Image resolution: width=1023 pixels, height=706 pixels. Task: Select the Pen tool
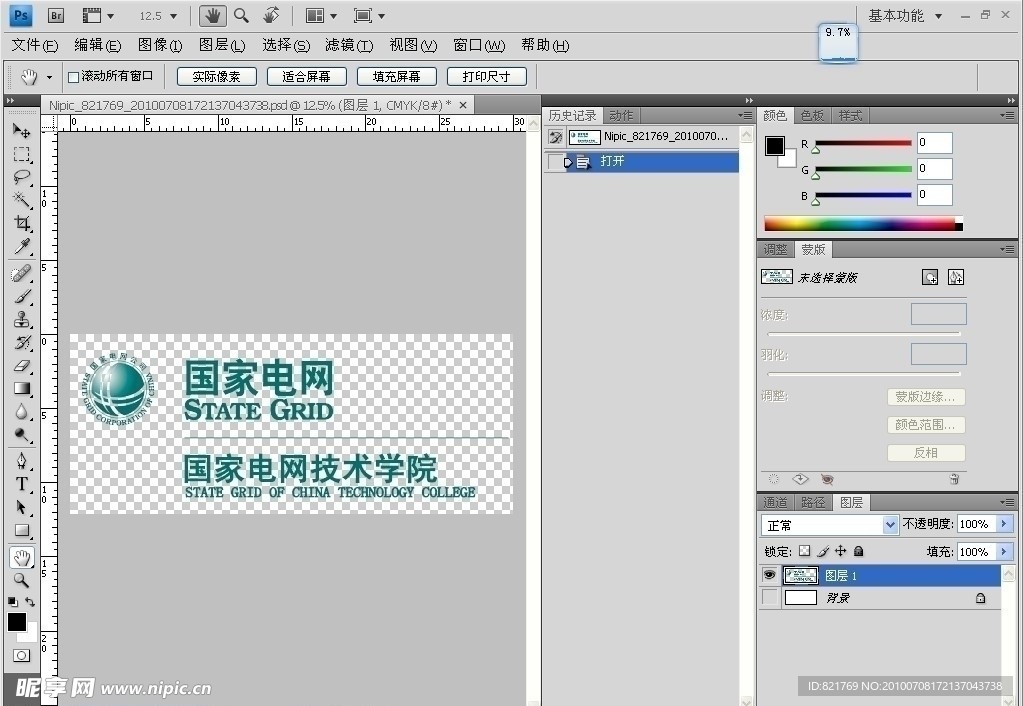pyautogui.click(x=22, y=461)
